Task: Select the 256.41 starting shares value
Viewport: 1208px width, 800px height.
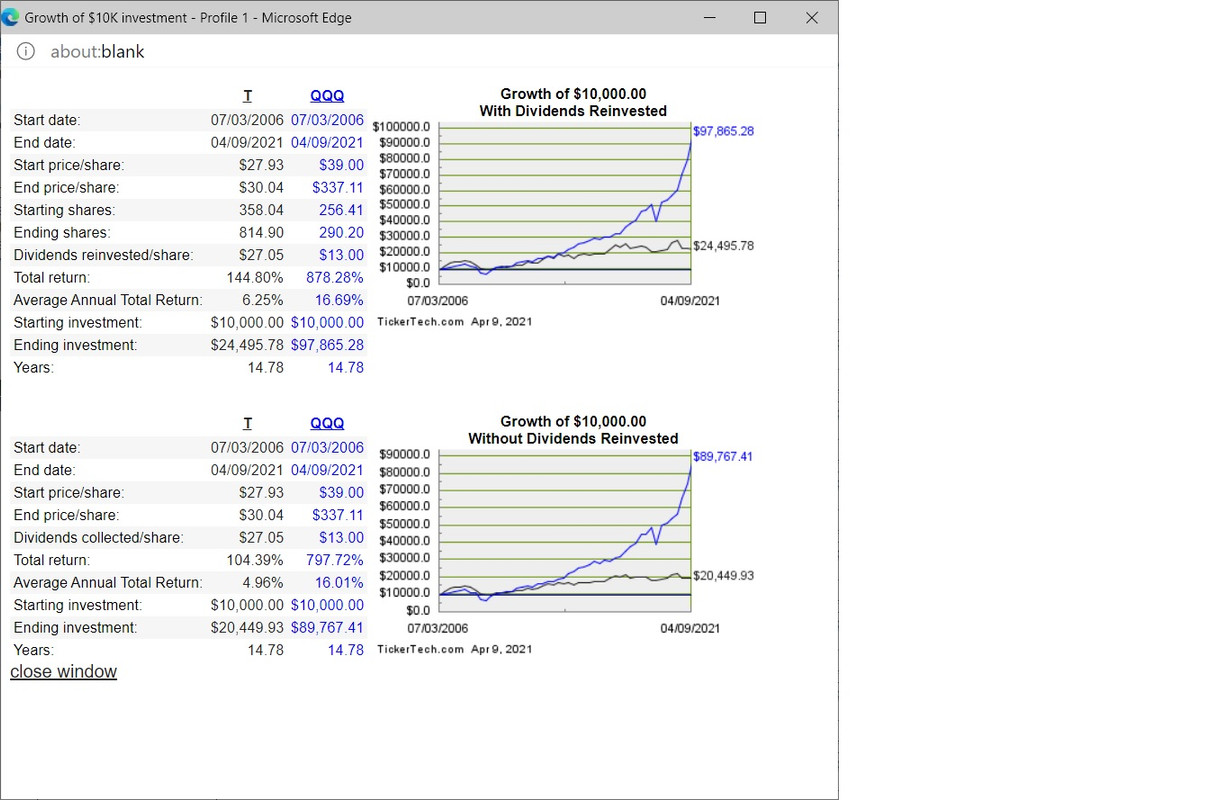Action: coord(341,210)
